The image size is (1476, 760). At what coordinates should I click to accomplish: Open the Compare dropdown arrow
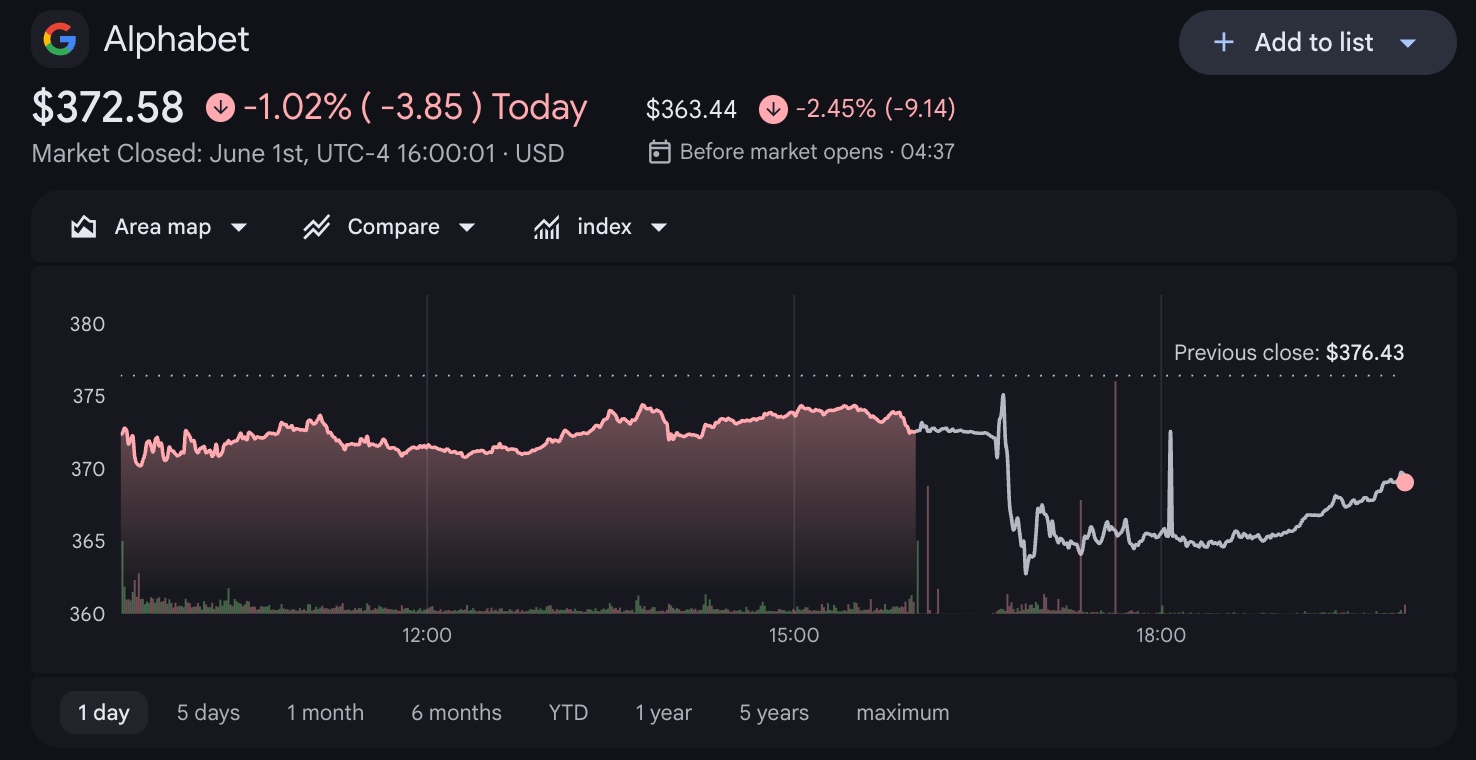467,227
